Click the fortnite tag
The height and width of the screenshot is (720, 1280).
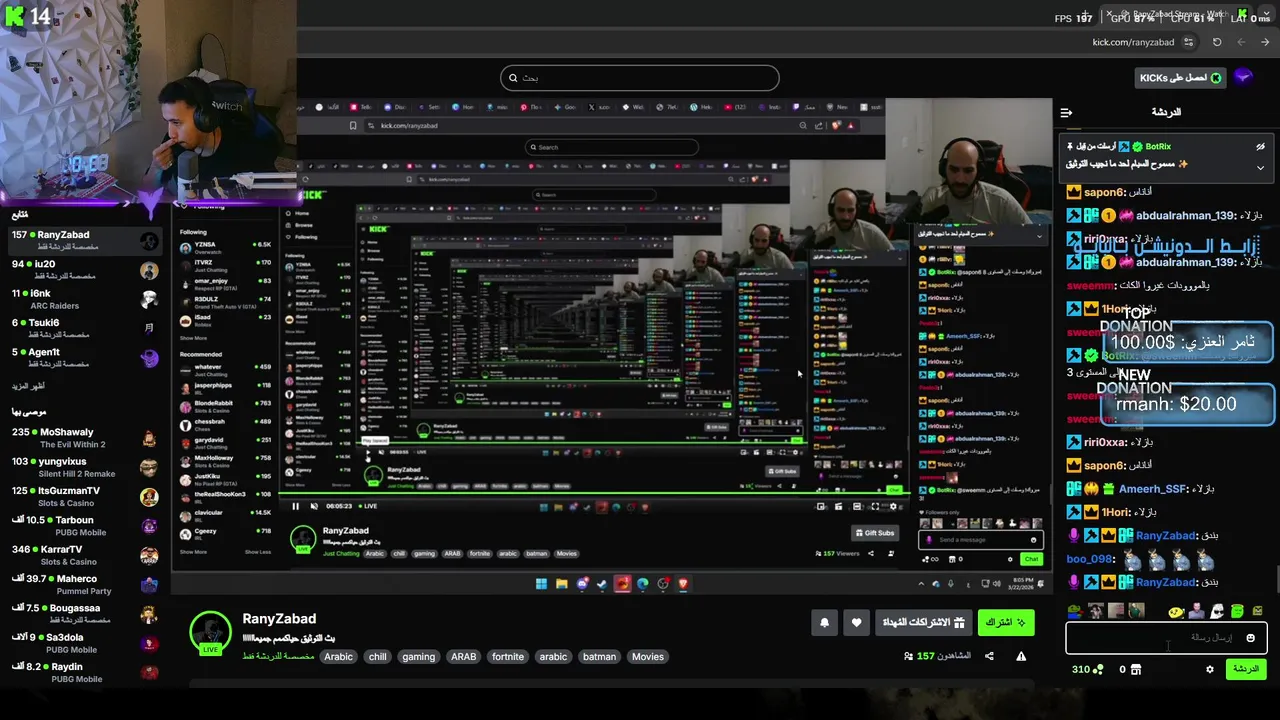click(x=507, y=657)
